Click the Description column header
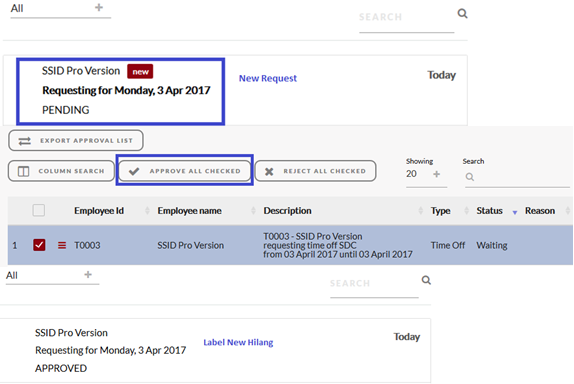The height and width of the screenshot is (384, 574). pyautogui.click(x=287, y=210)
